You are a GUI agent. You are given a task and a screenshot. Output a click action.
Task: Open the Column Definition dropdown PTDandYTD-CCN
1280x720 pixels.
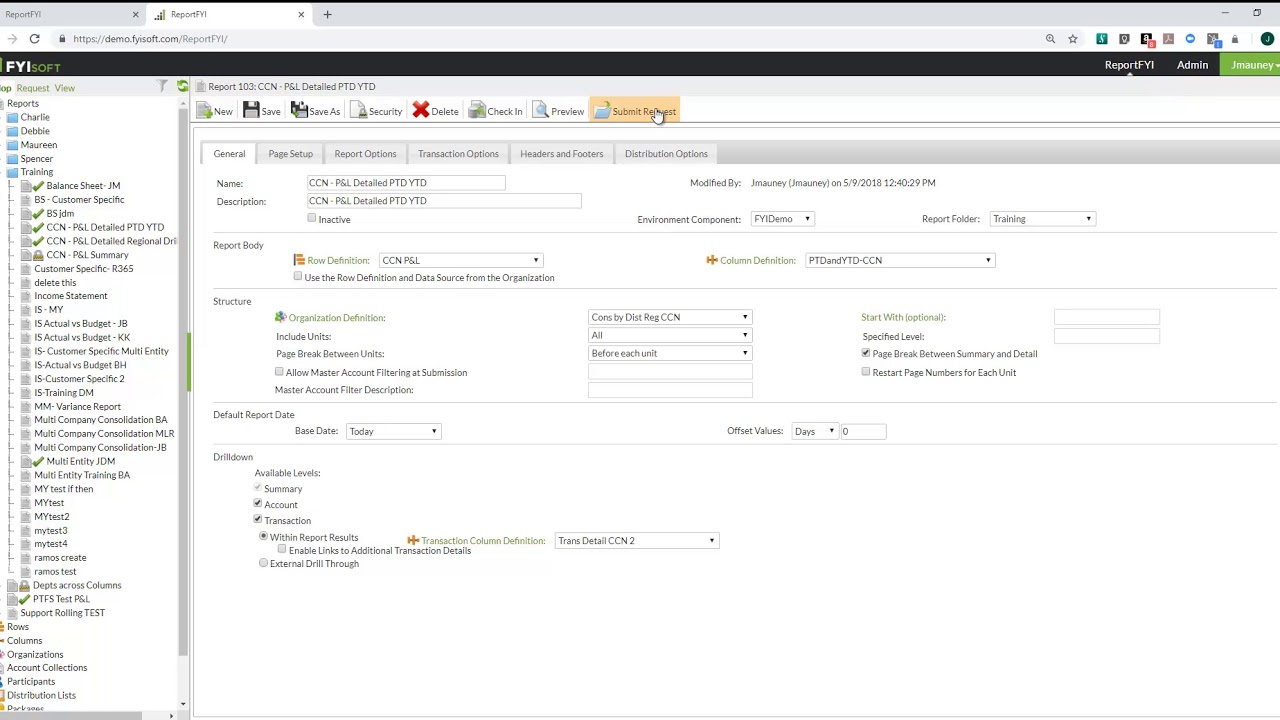[900, 260]
